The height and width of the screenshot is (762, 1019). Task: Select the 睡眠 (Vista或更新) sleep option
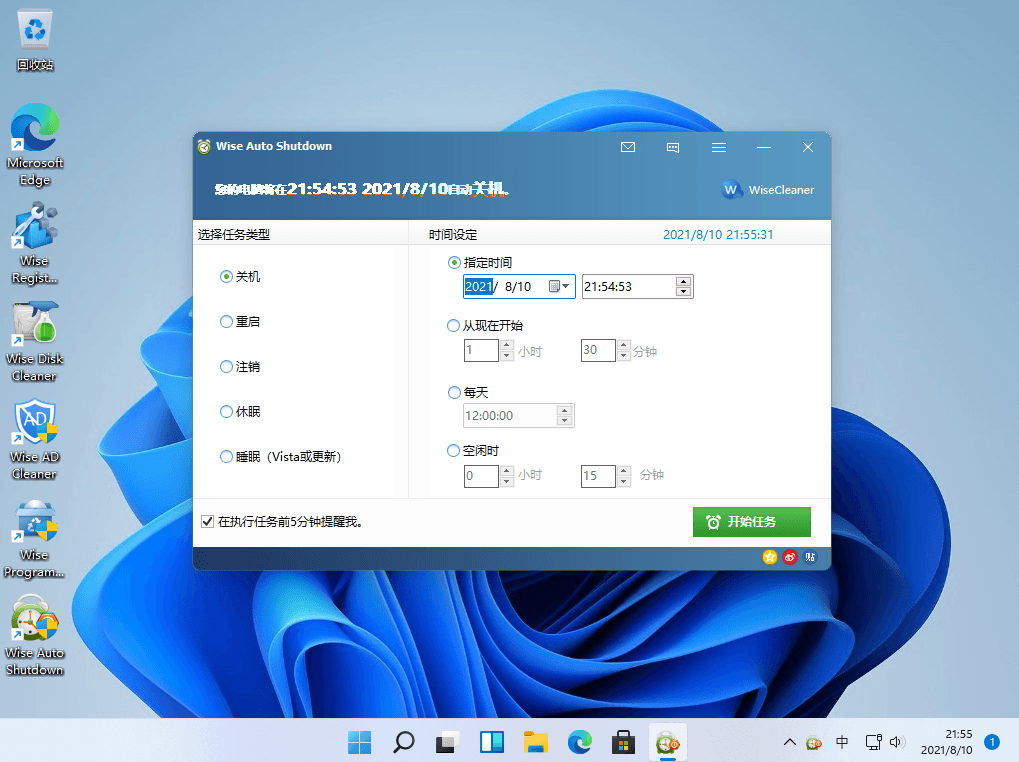coord(280,457)
